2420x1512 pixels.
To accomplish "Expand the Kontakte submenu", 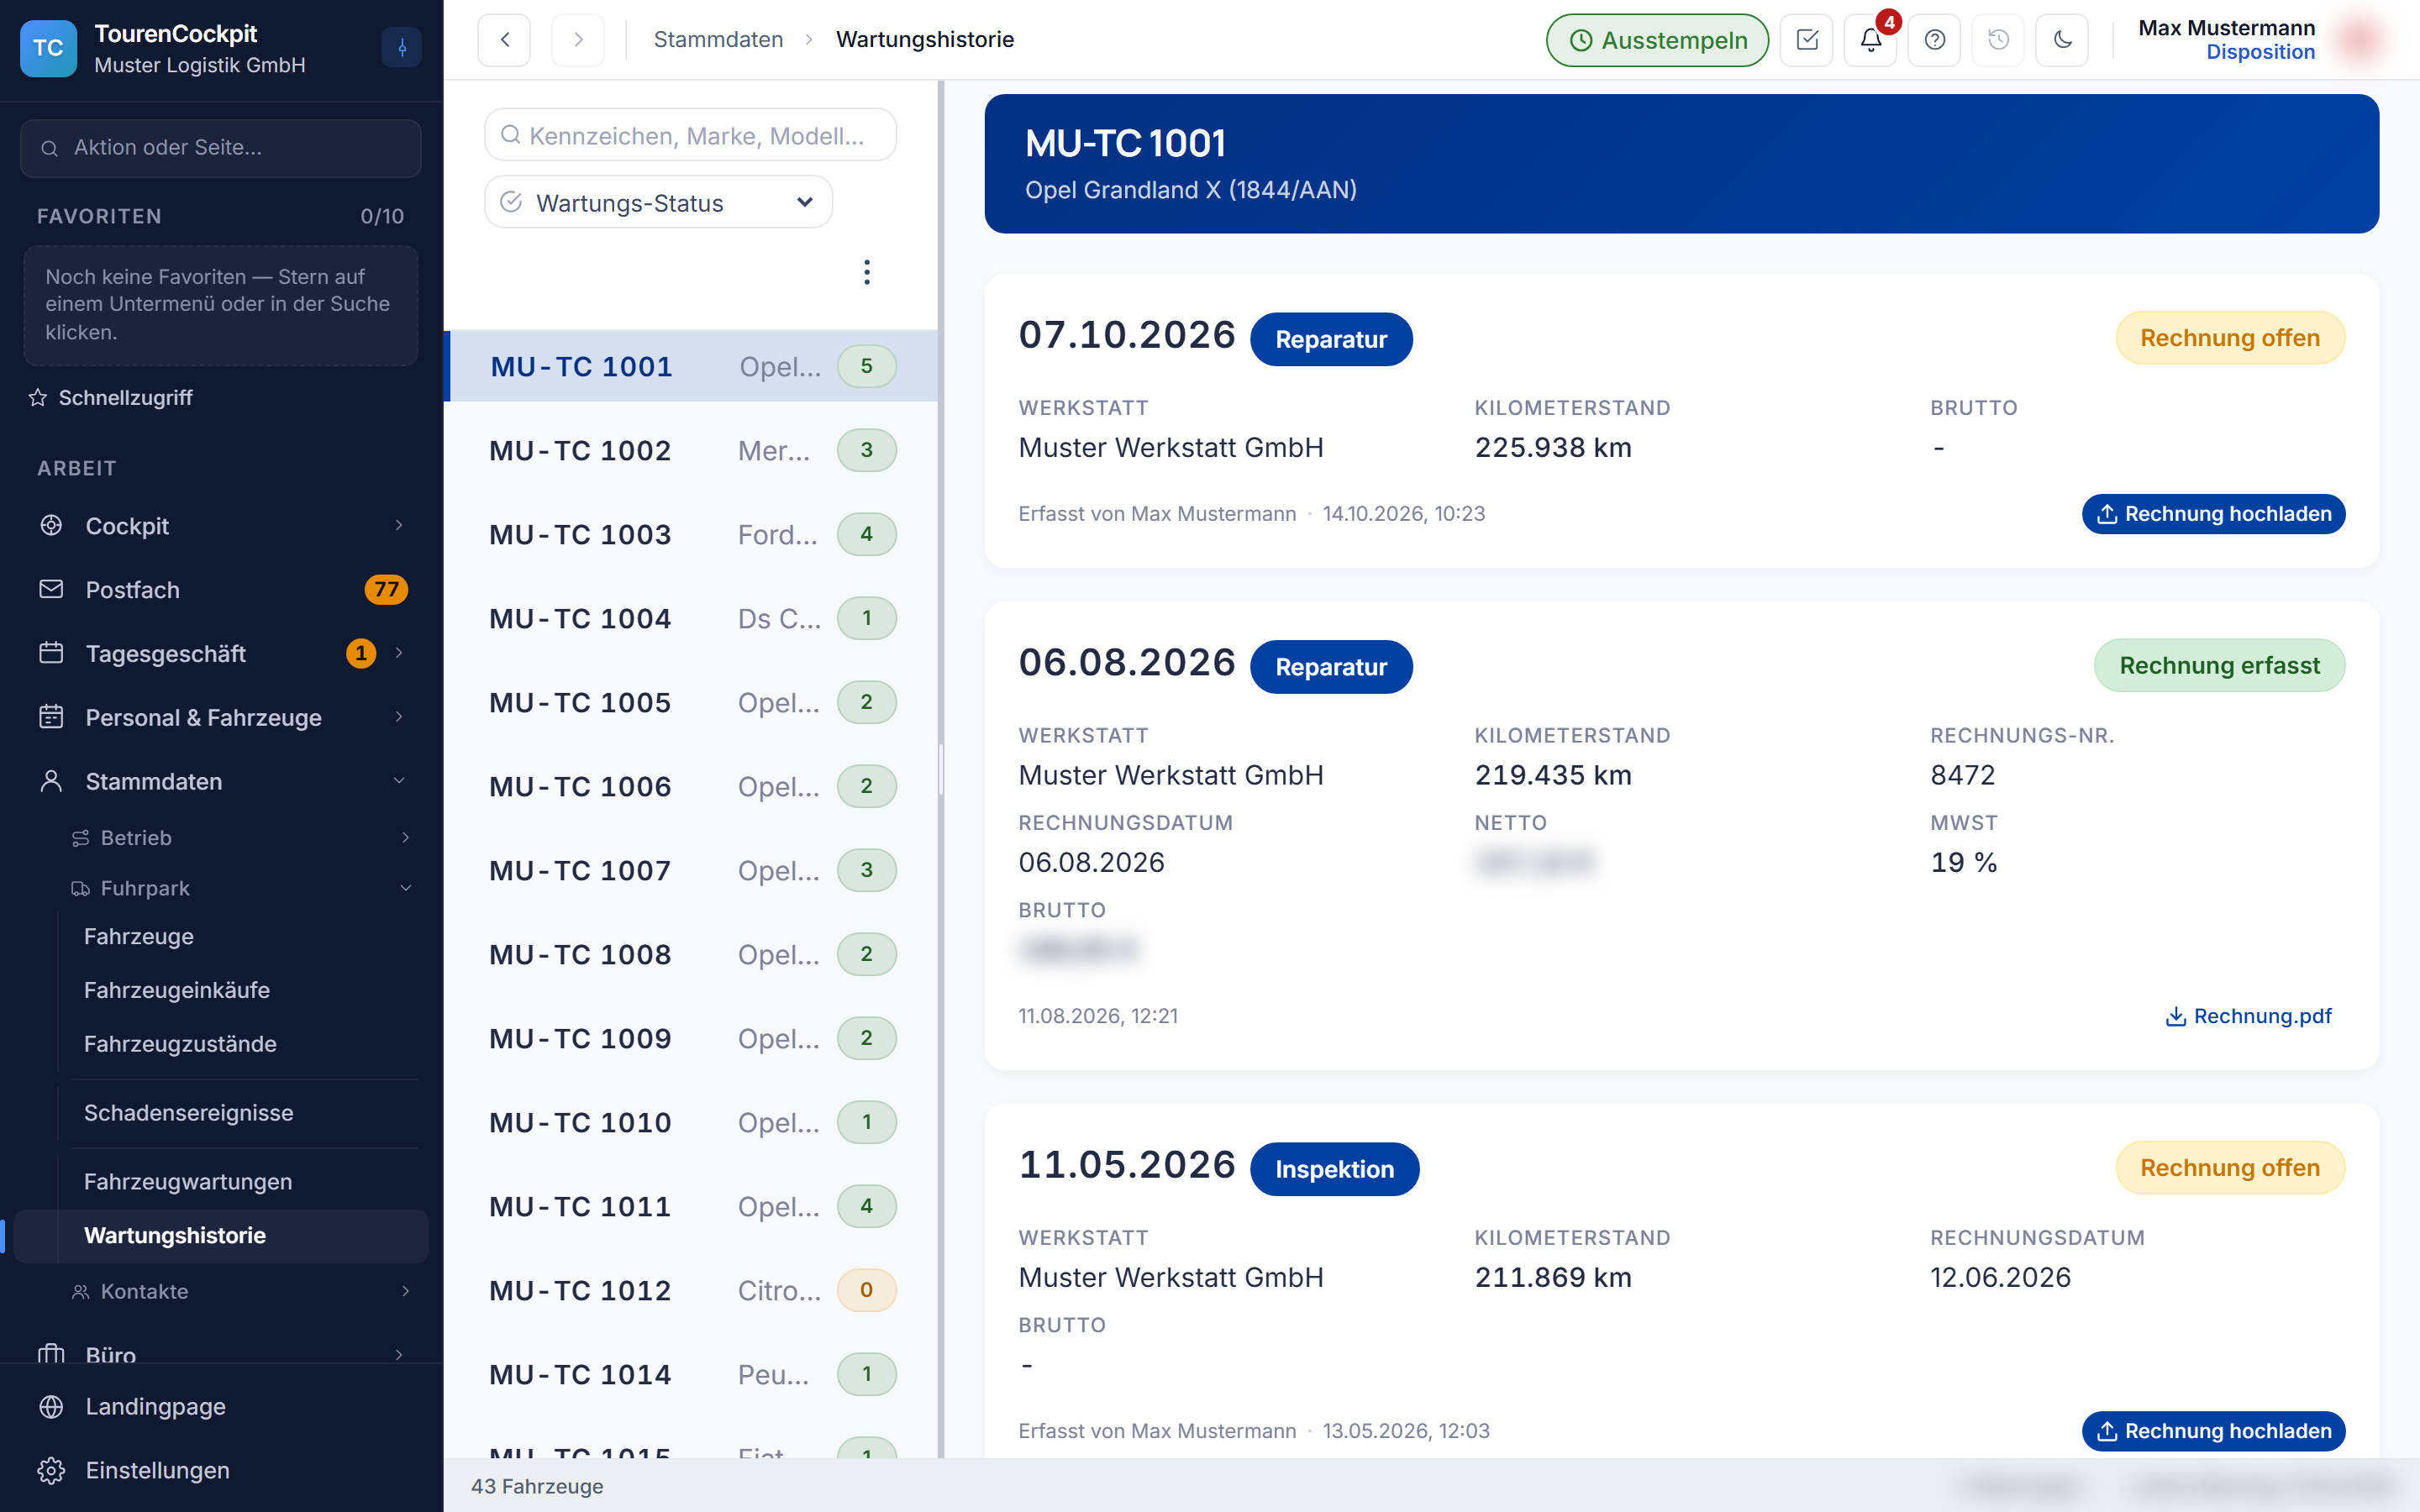I will pos(240,1292).
